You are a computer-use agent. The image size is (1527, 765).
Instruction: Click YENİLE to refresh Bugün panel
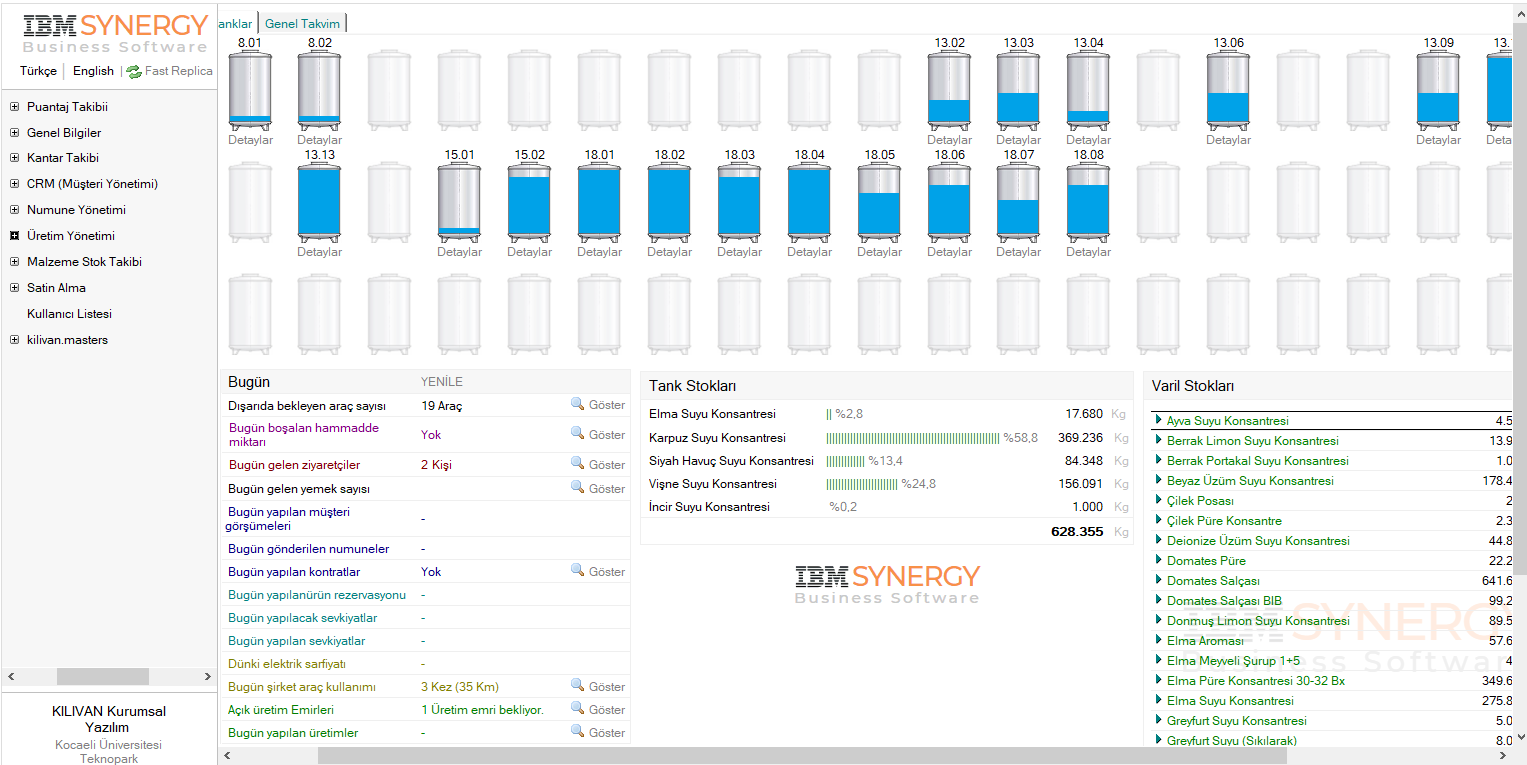pos(442,382)
